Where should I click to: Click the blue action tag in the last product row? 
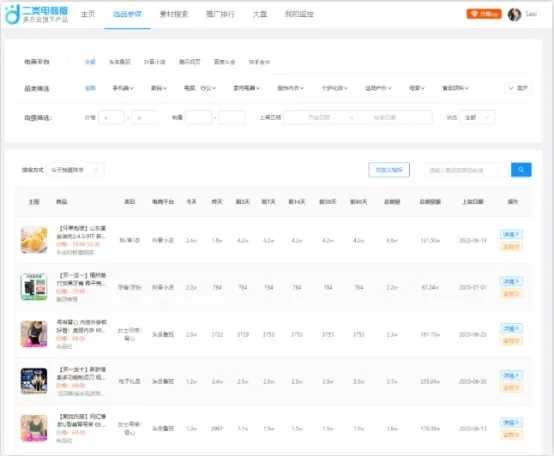[x=511, y=423]
